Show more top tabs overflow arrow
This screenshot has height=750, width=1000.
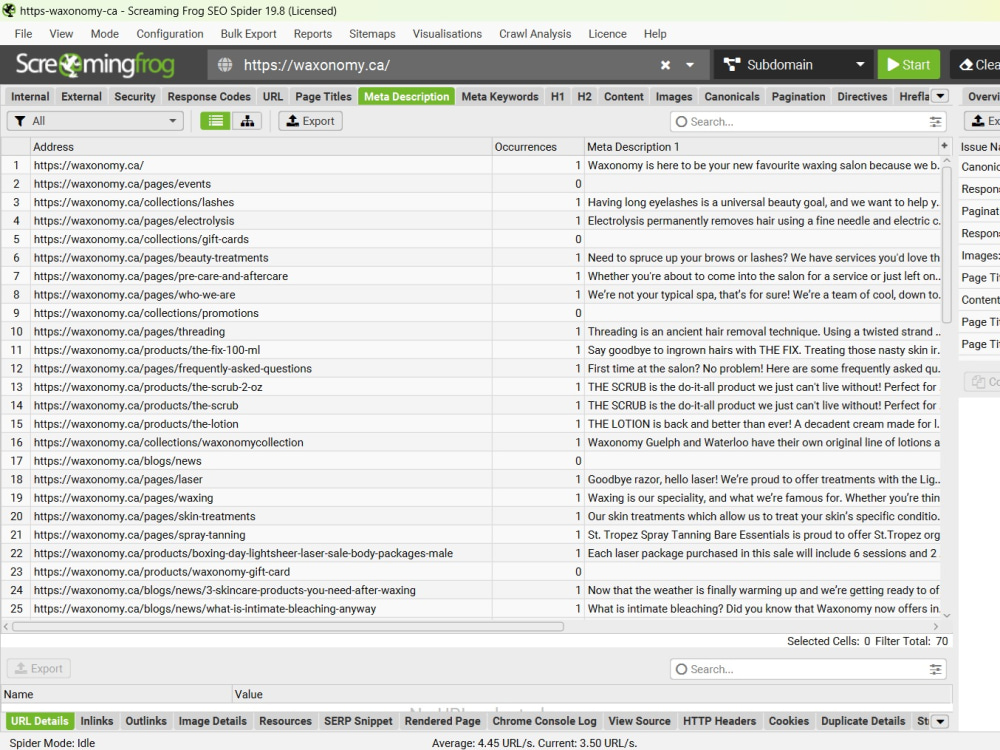939,96
